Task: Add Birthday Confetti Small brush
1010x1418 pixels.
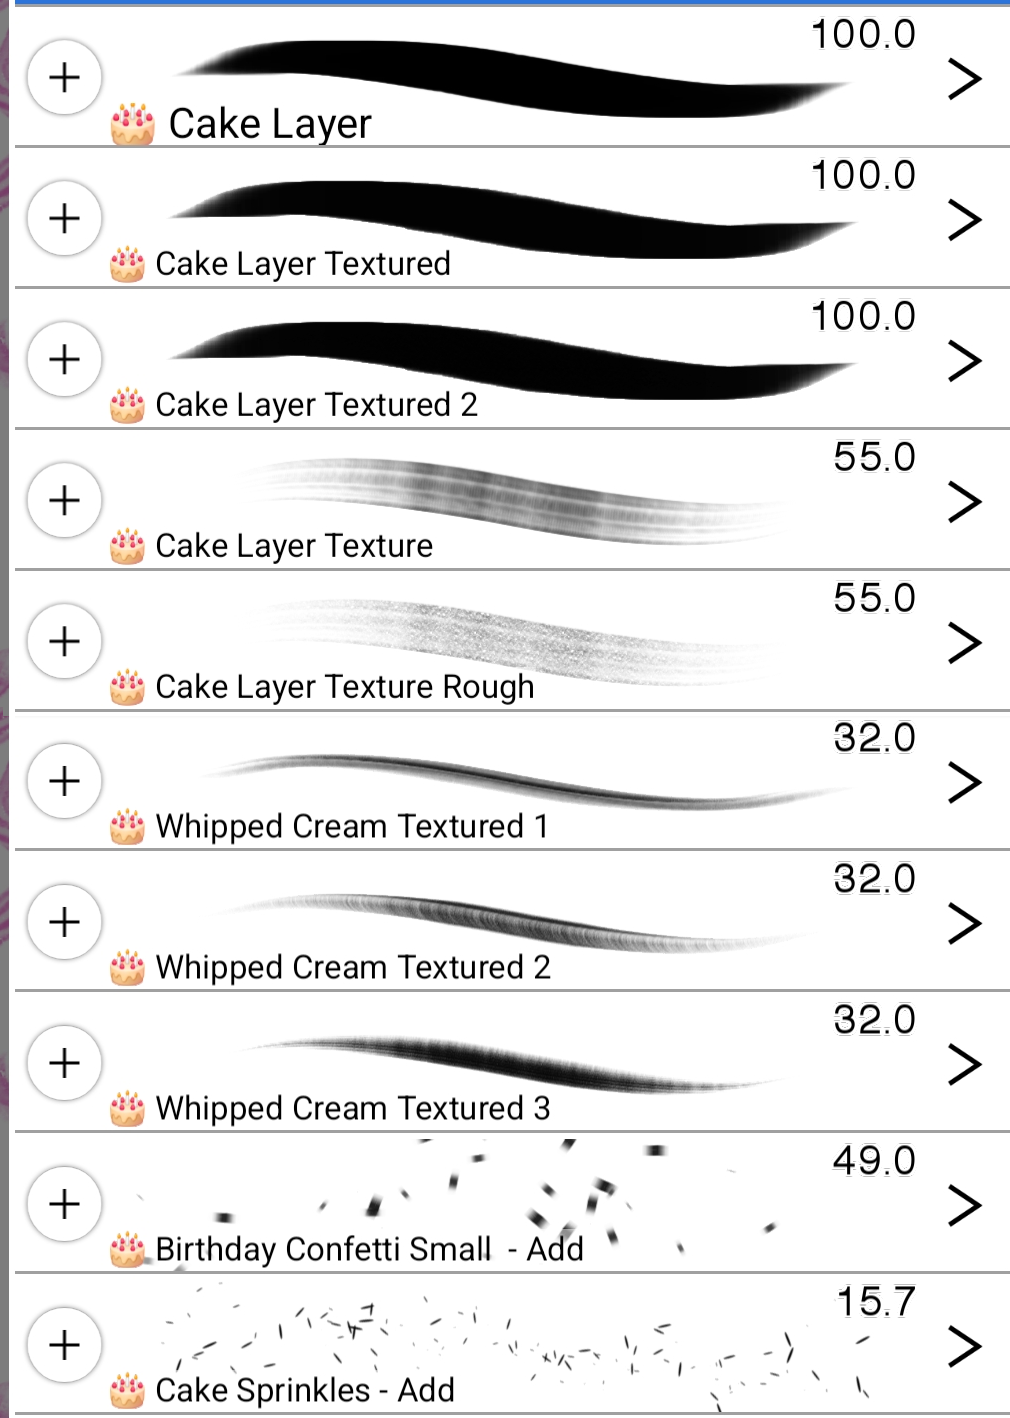Action: (x=65, y=1204)
